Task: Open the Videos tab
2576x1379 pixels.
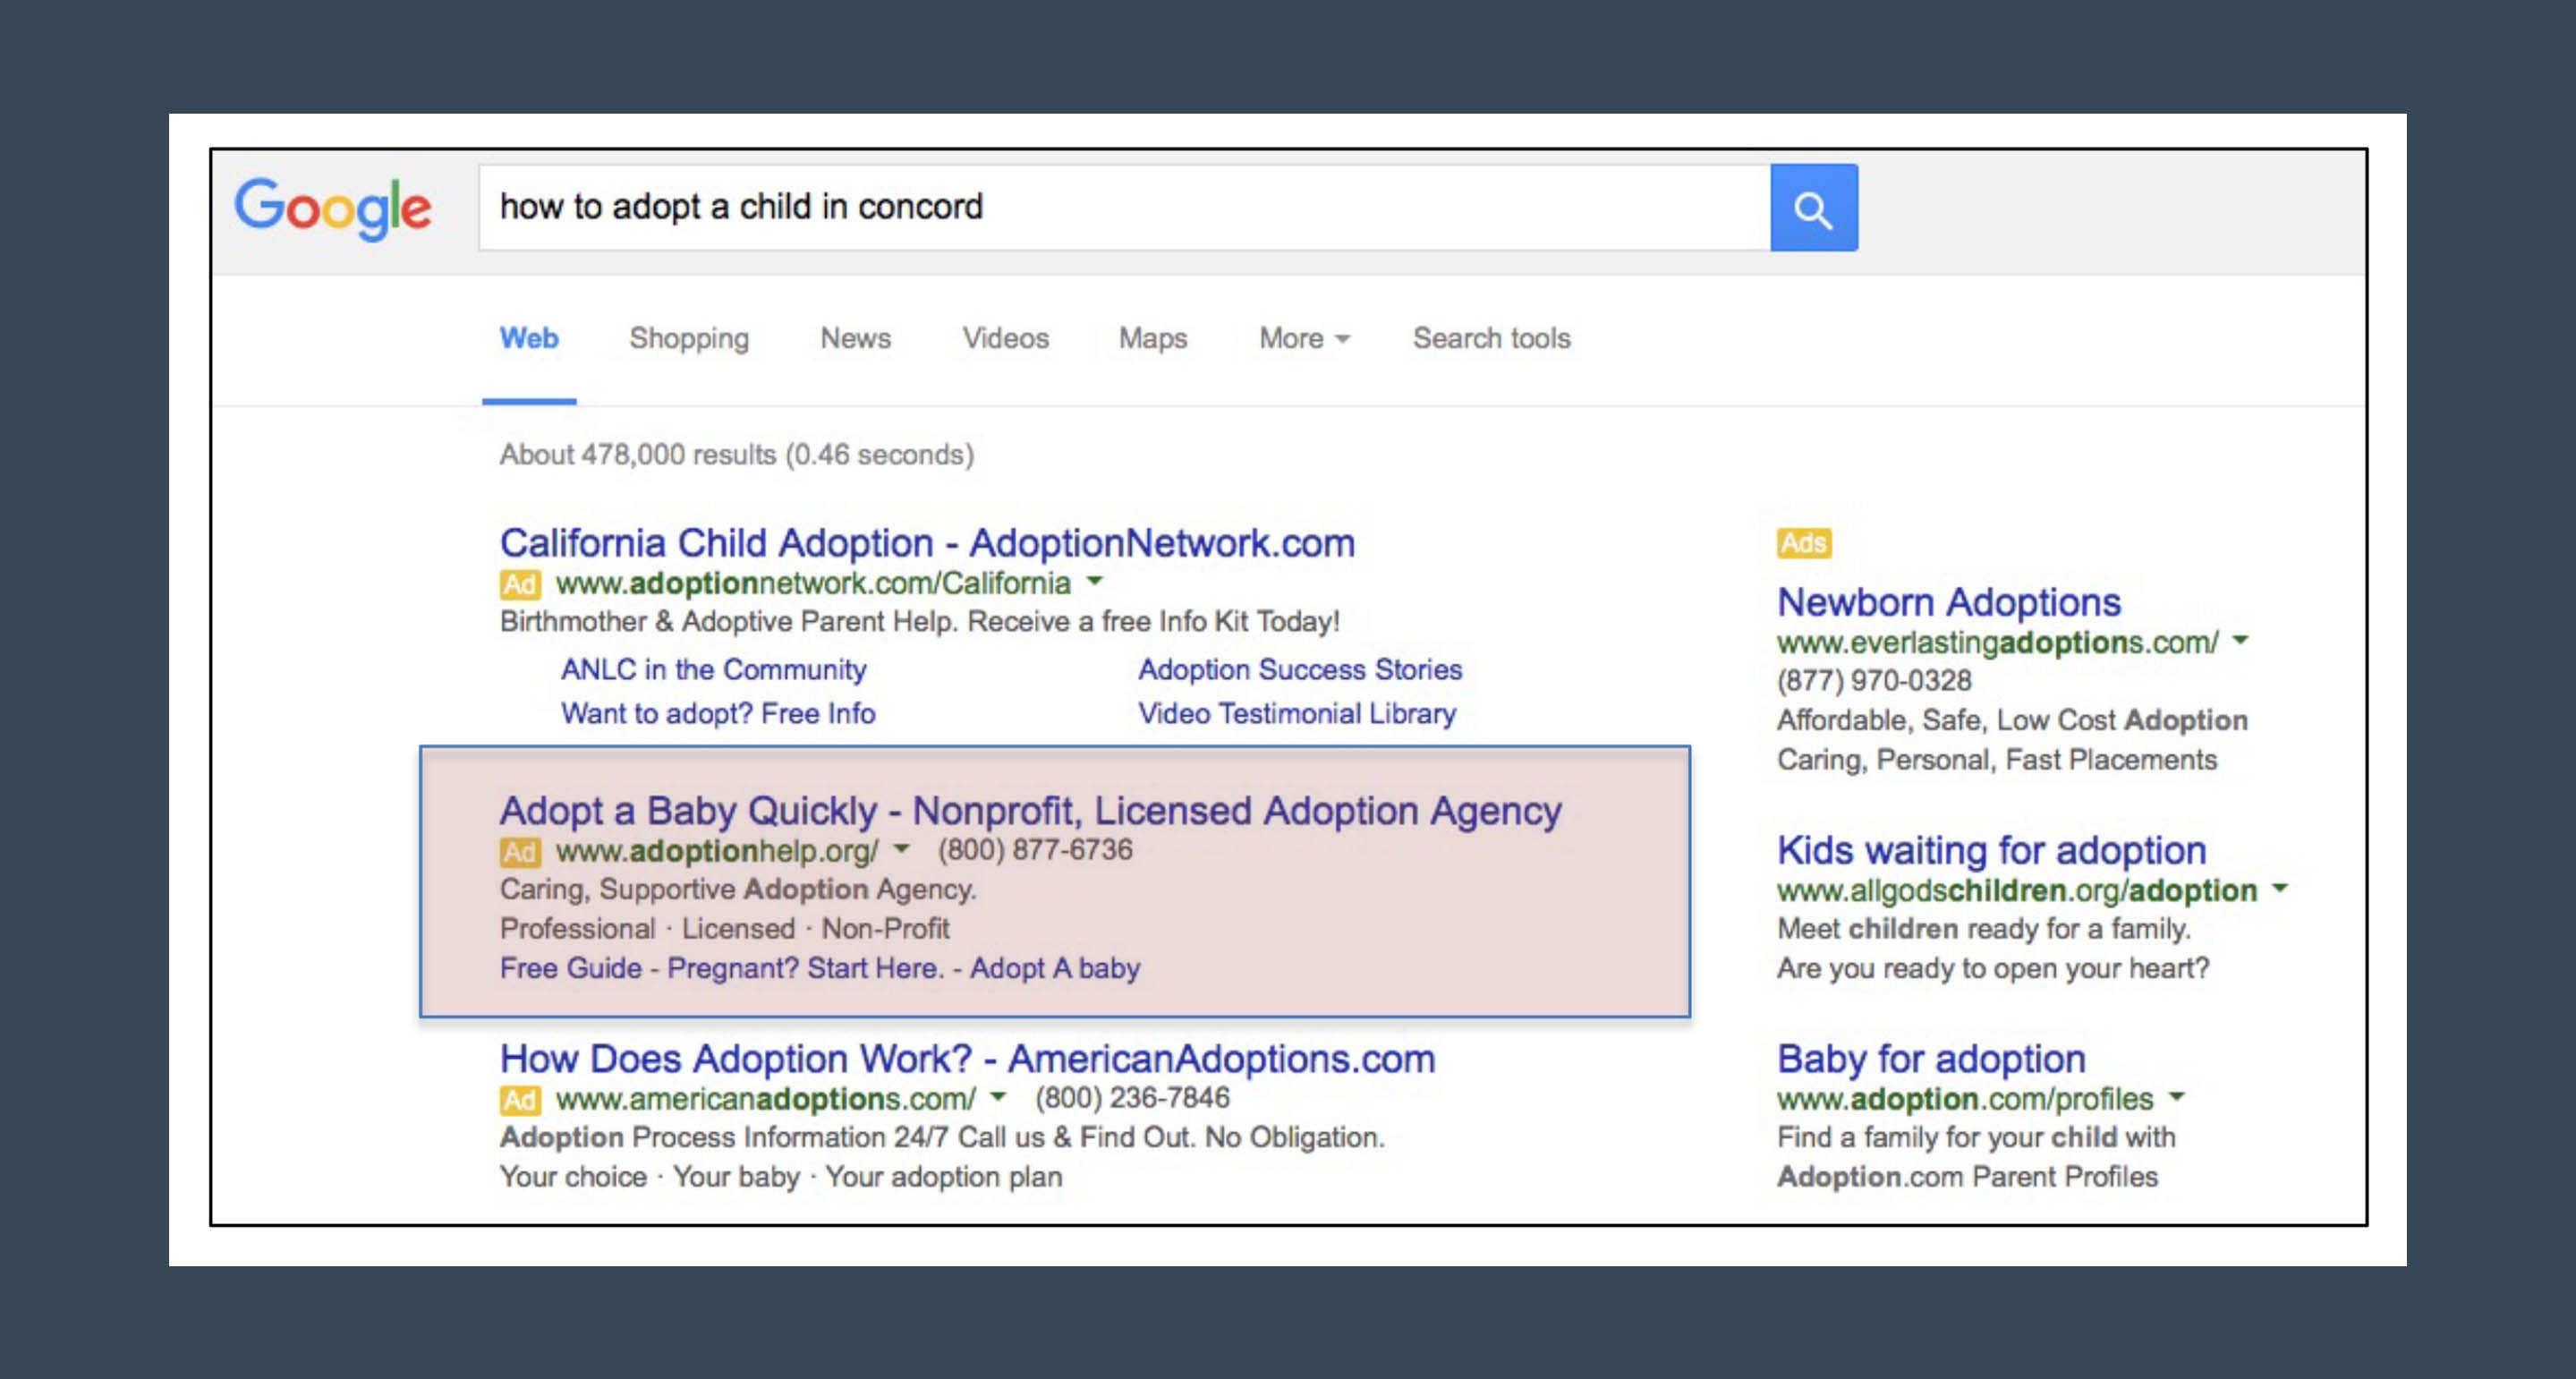Action: click(1005, 338)
